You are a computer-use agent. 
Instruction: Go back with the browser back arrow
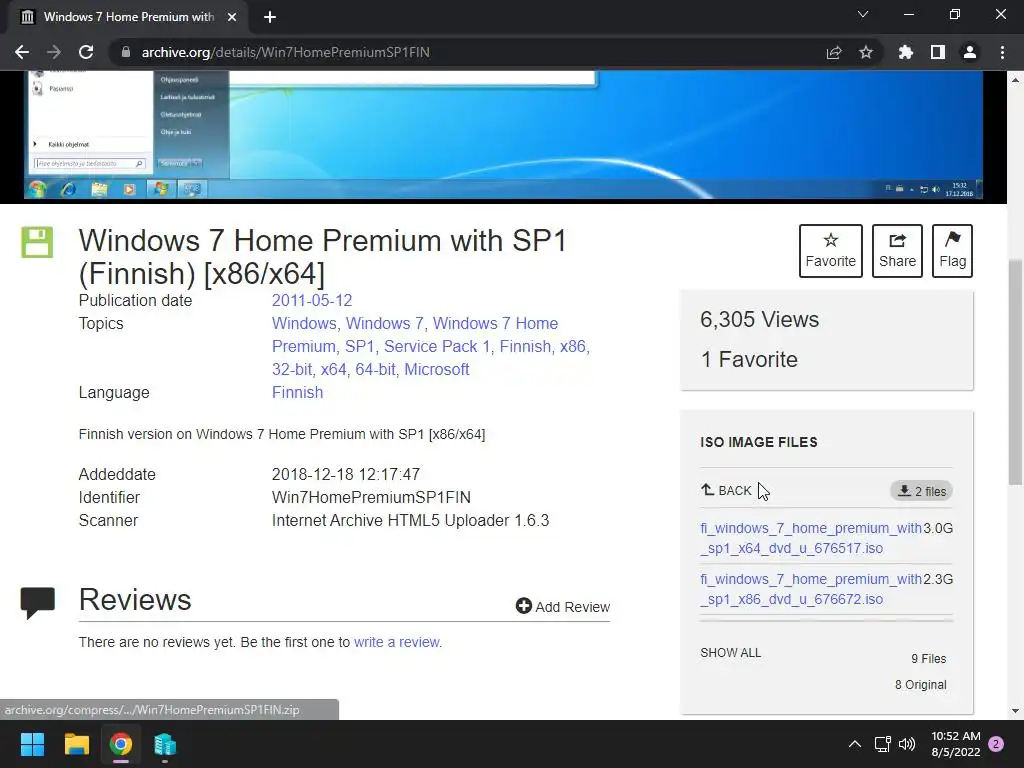(x=22, y=52)
